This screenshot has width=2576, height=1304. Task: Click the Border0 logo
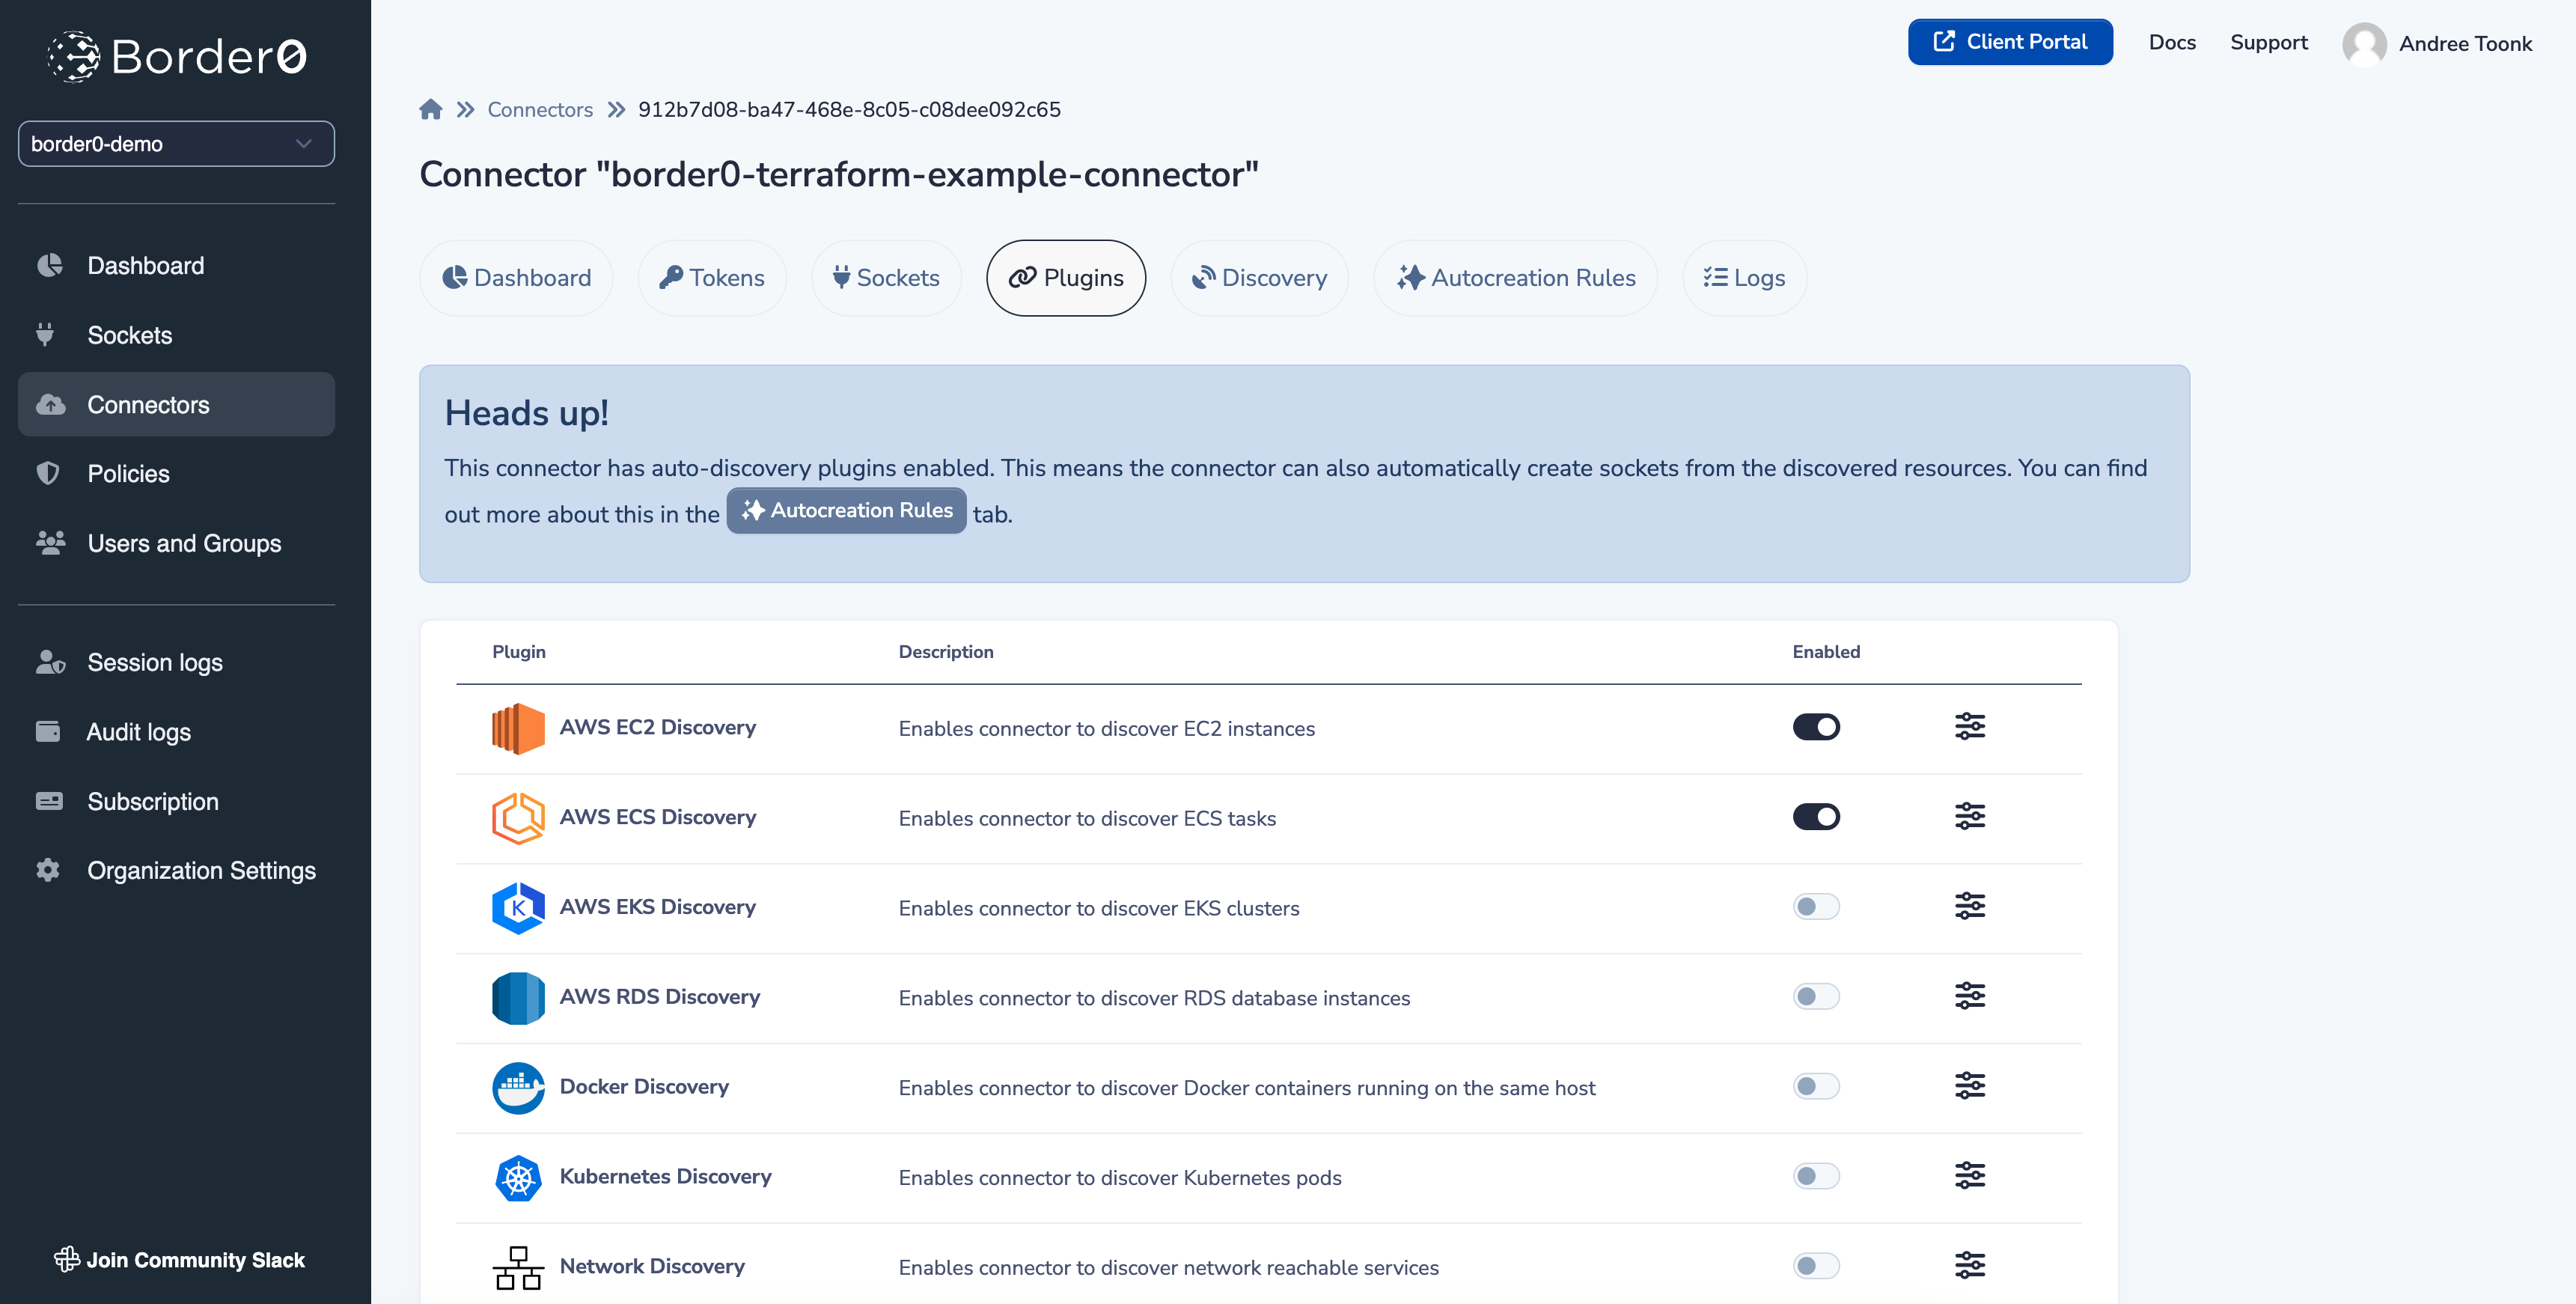177,57
